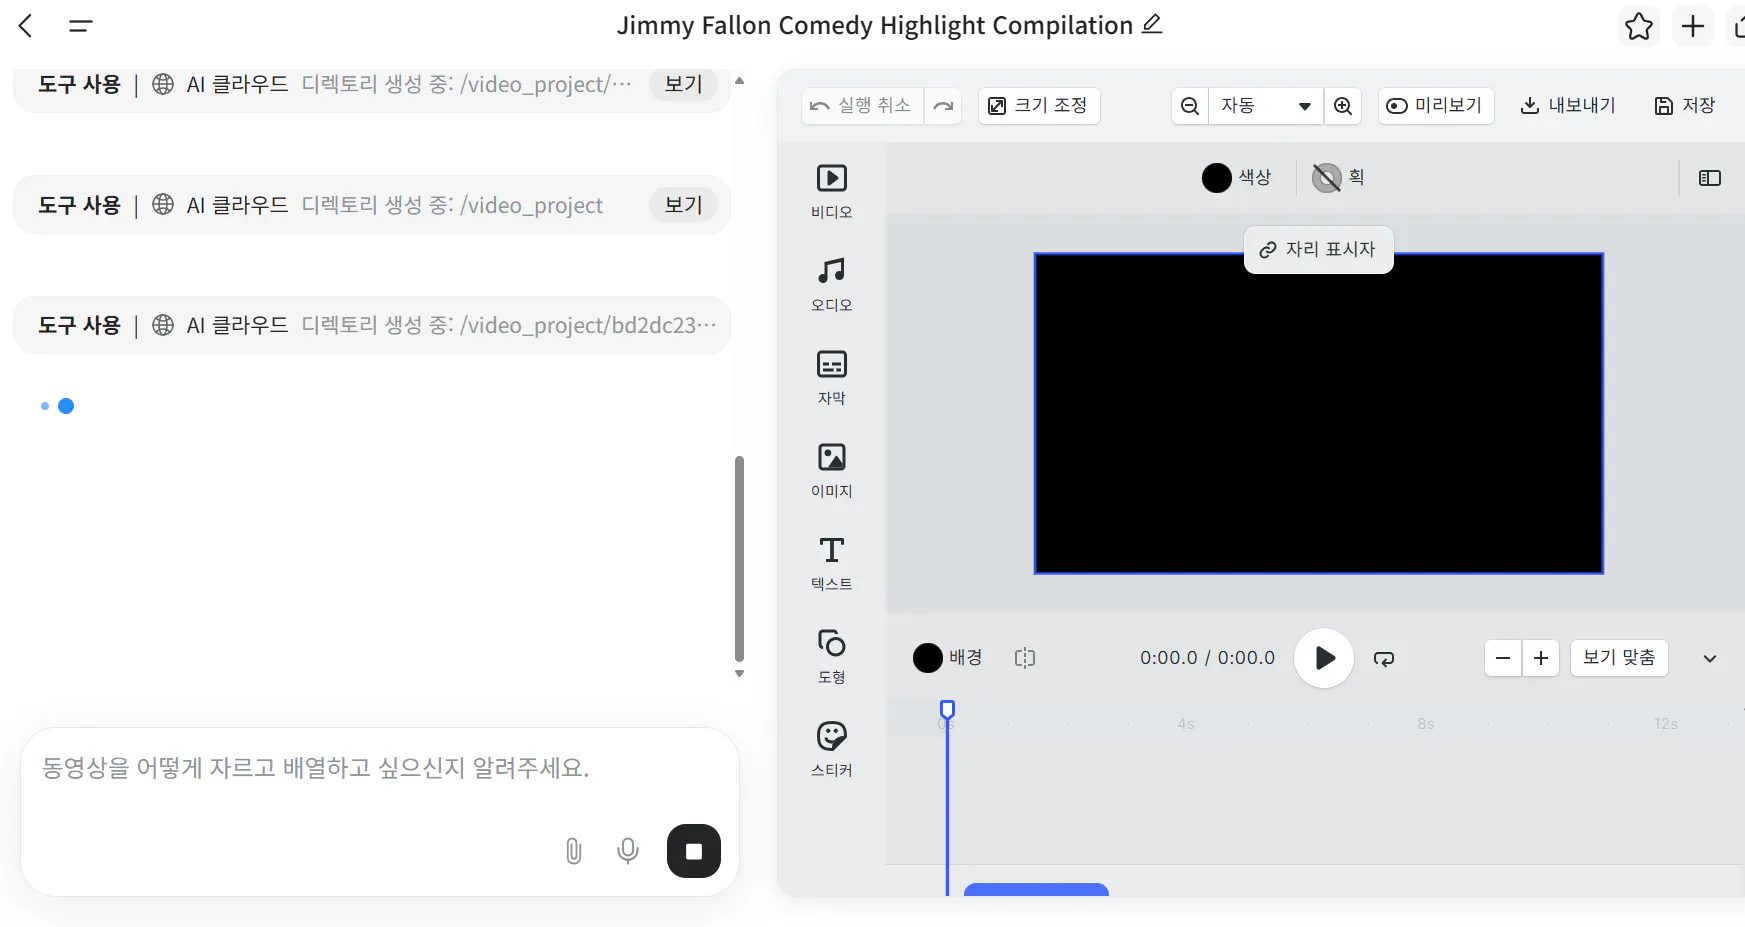
Task: Click the project title text
Action: click(x=875, y=26)
